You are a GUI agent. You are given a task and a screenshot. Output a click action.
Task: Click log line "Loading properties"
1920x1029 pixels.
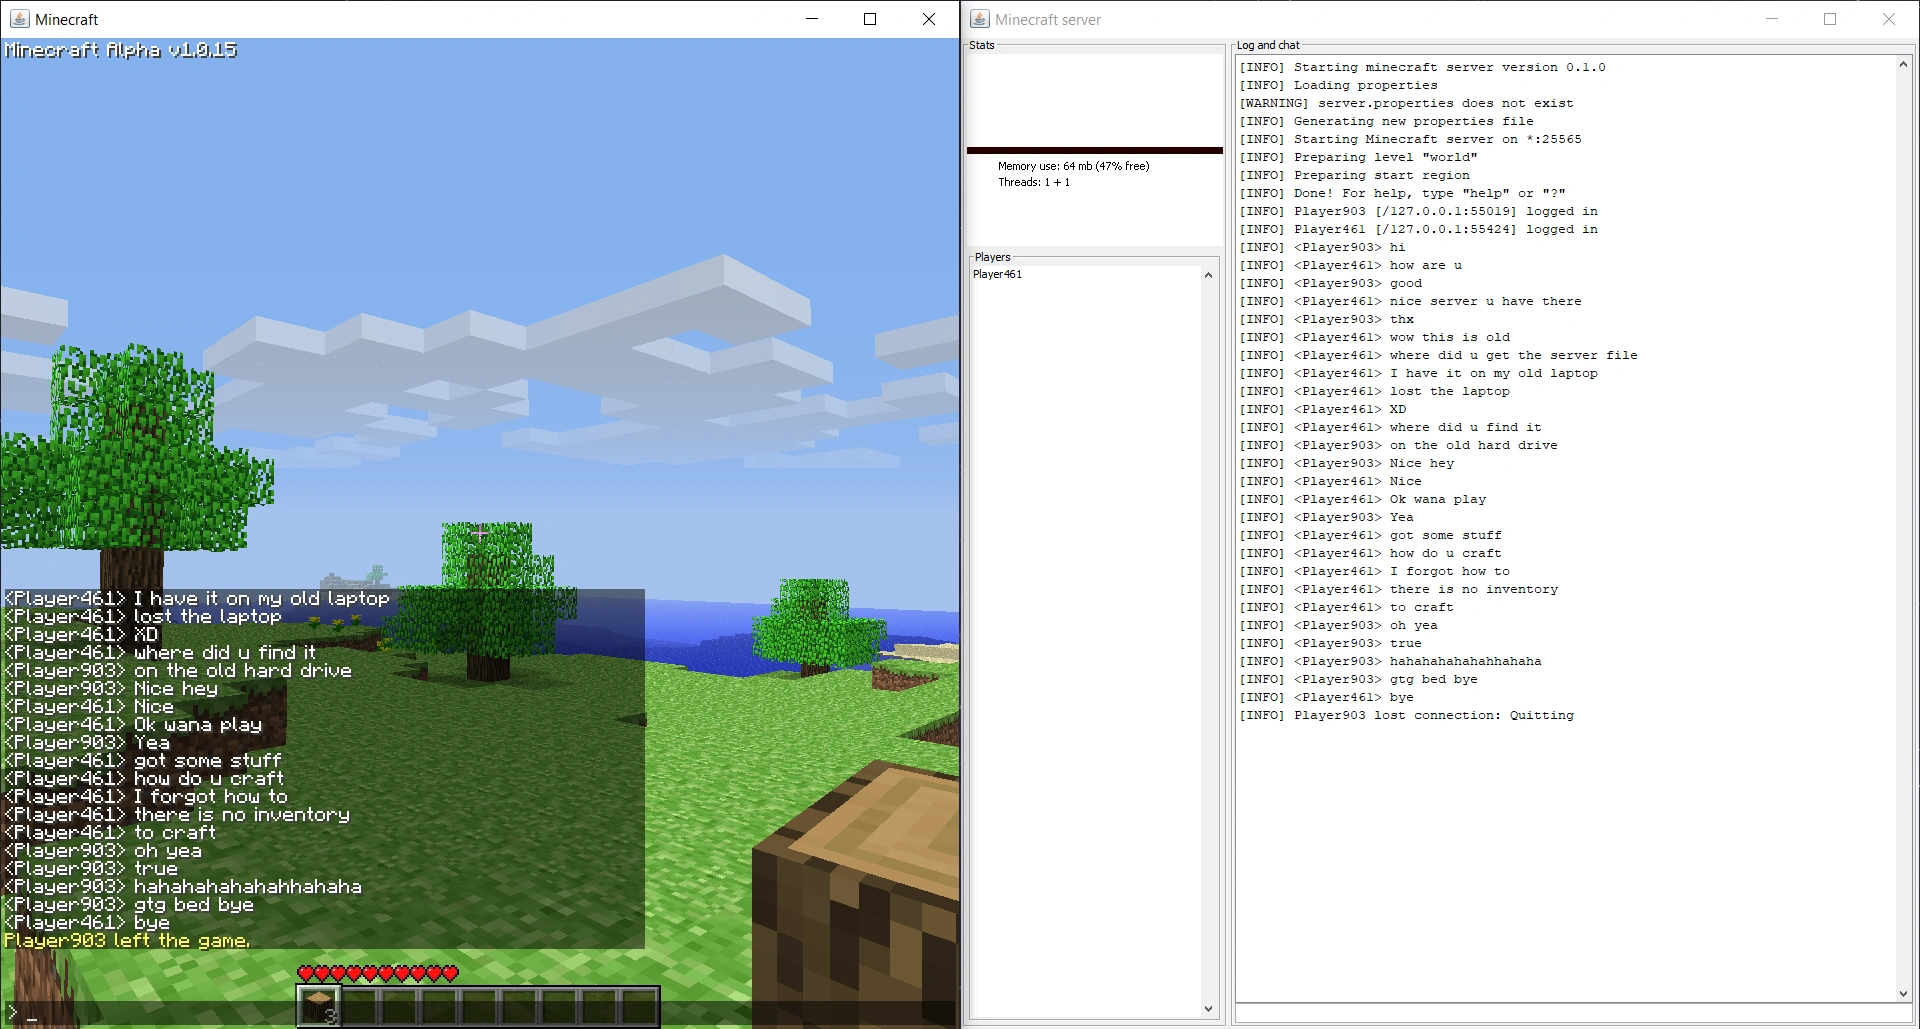coord(1339,85)
